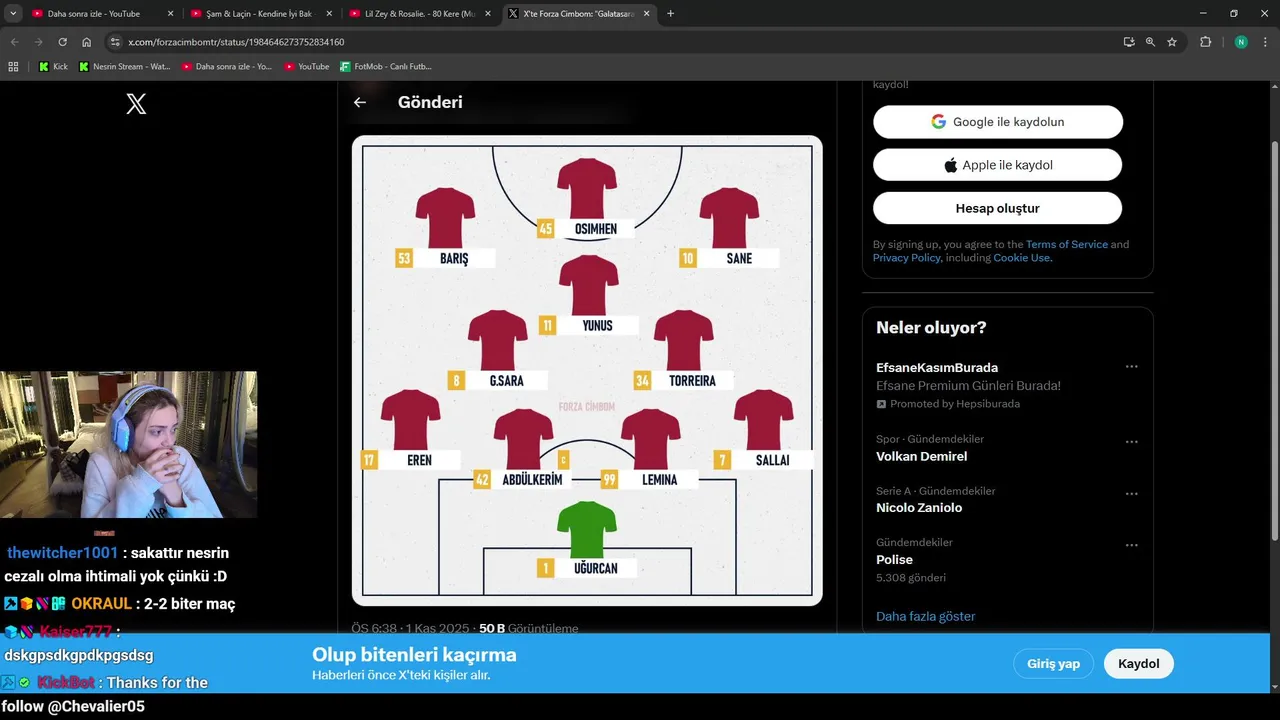Screen dimensions: 1280x720
Task: Click OKRAUL username in chat
Action: click(x=102, y=604)
